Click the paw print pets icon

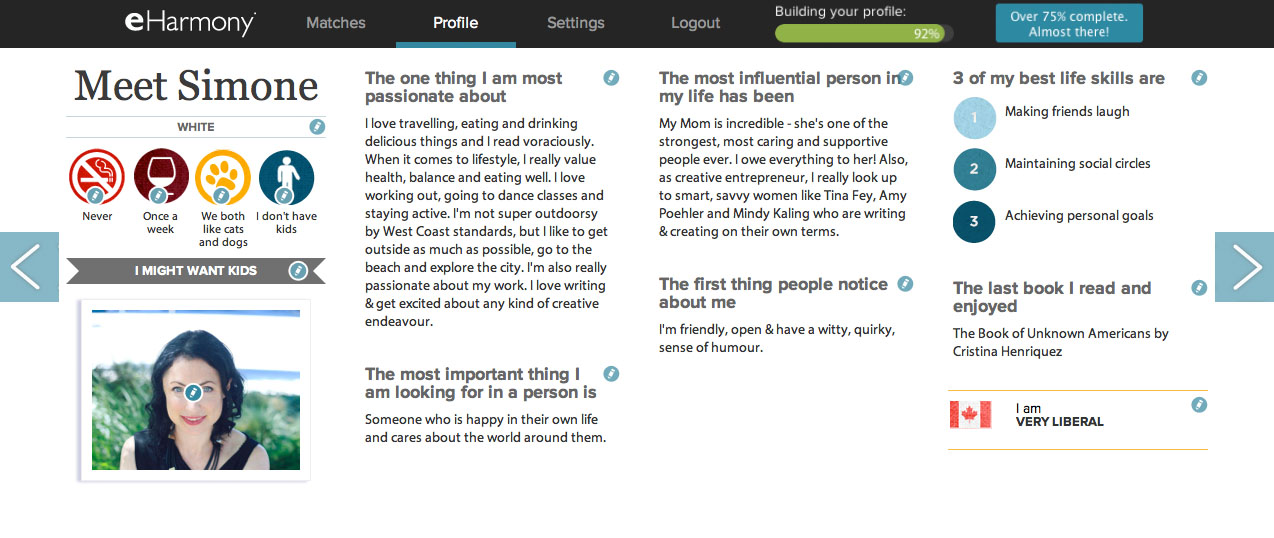point(223,177)
